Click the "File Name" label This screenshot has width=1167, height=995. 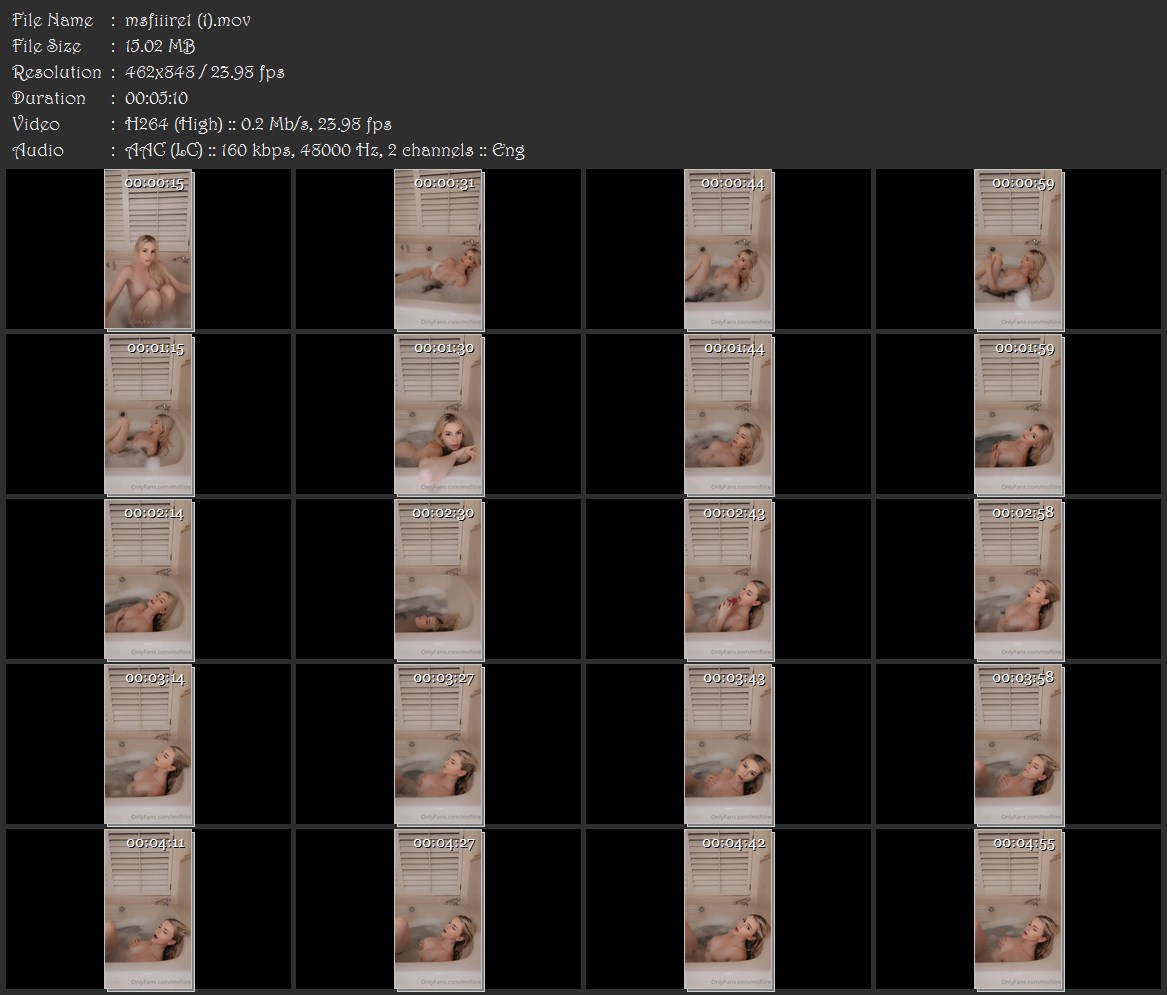(53, 20)
